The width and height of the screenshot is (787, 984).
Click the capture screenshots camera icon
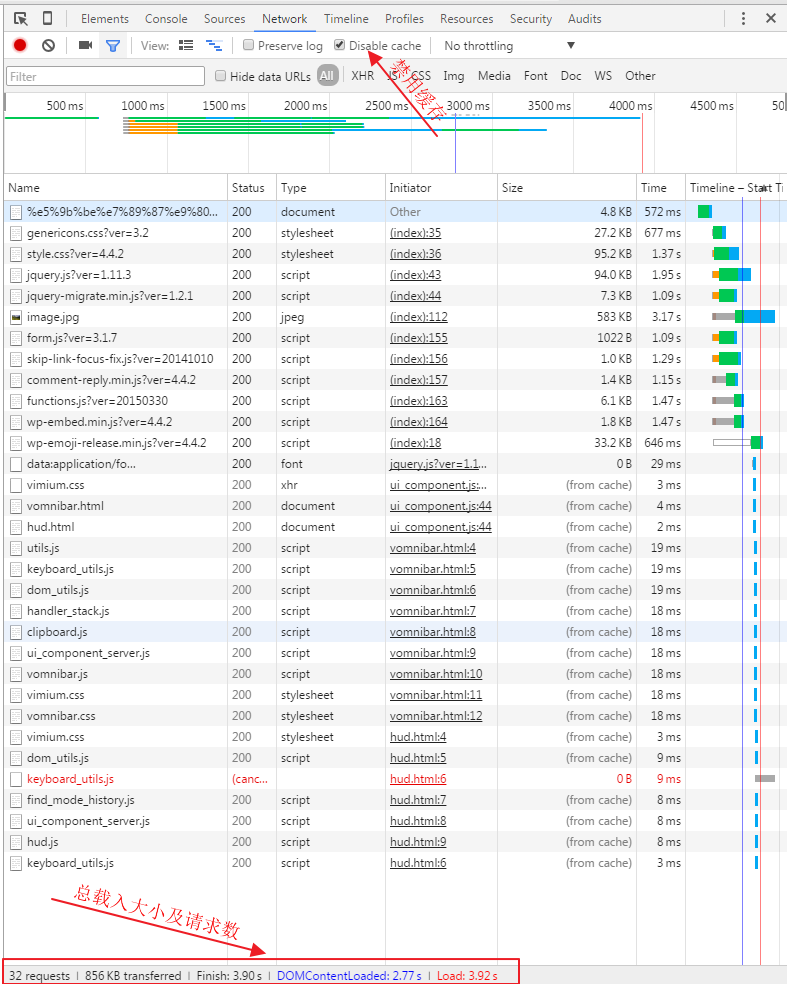coord(85,45)
